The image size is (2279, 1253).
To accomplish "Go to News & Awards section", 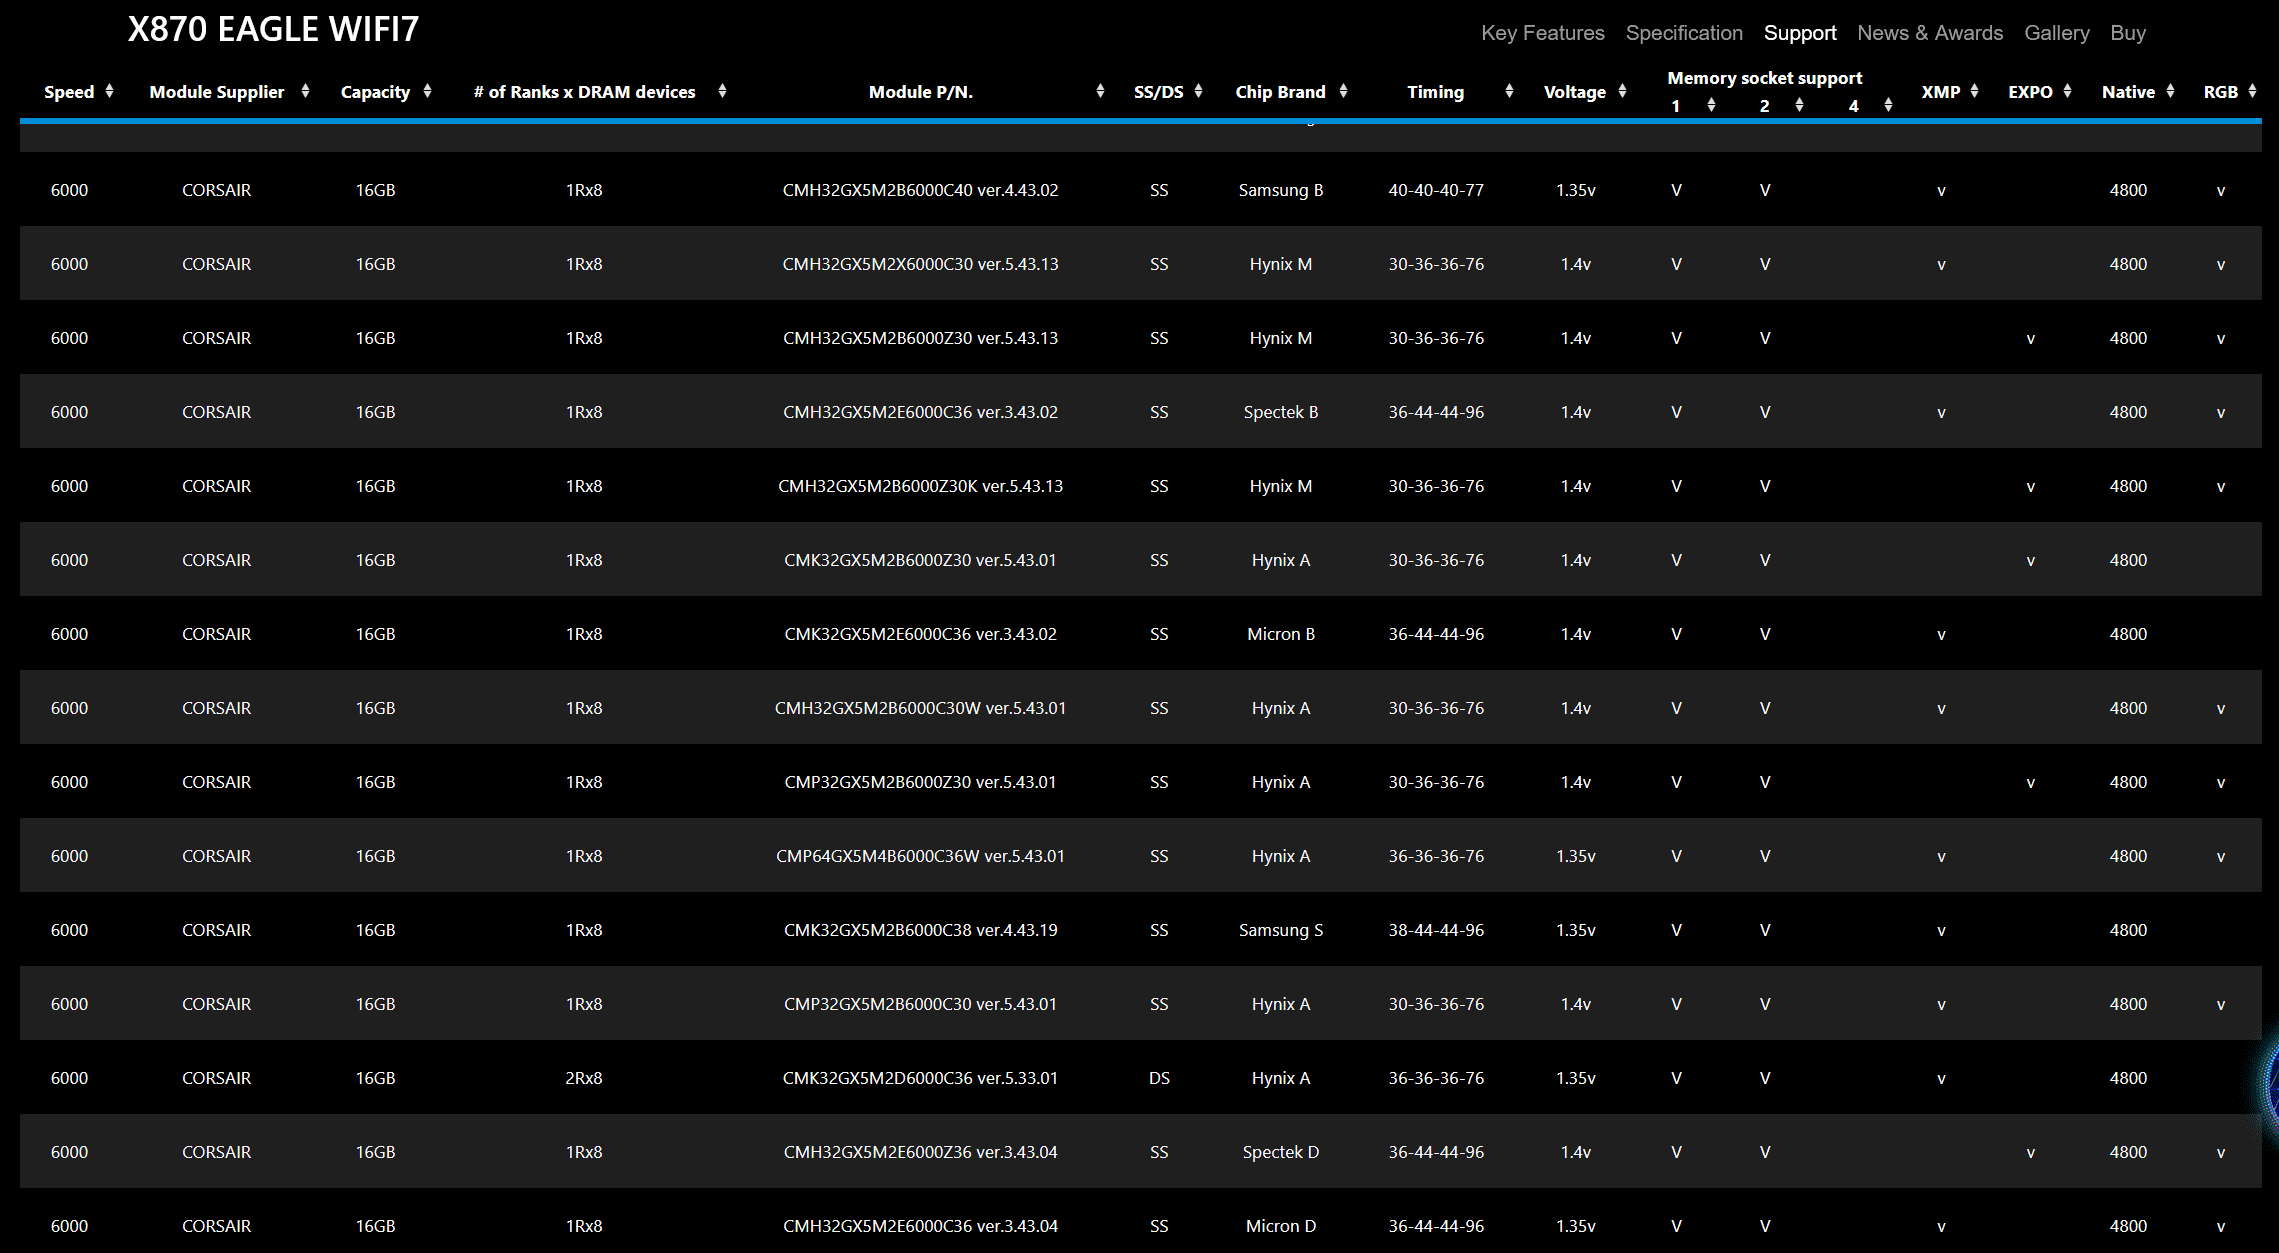I will pyautogui.click(x=1930, y=33).
